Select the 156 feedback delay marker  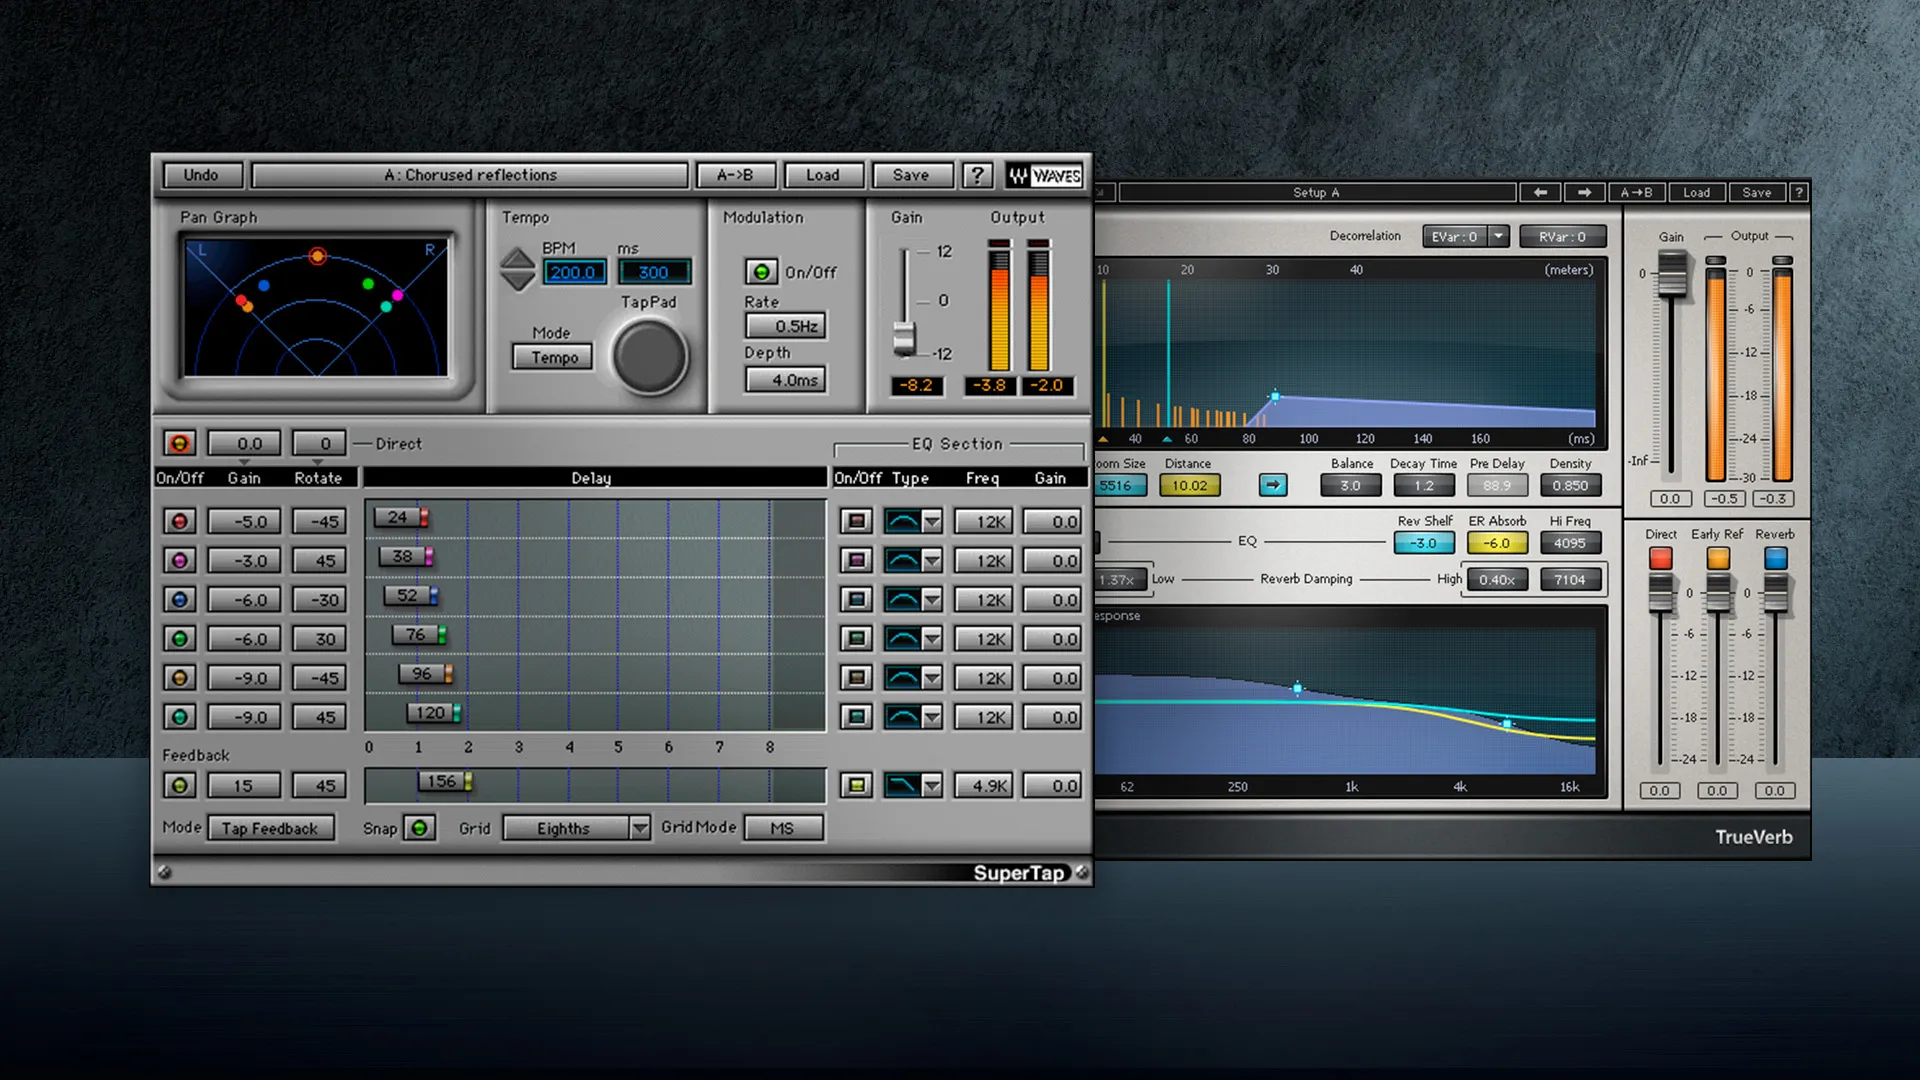click(445, 781)
